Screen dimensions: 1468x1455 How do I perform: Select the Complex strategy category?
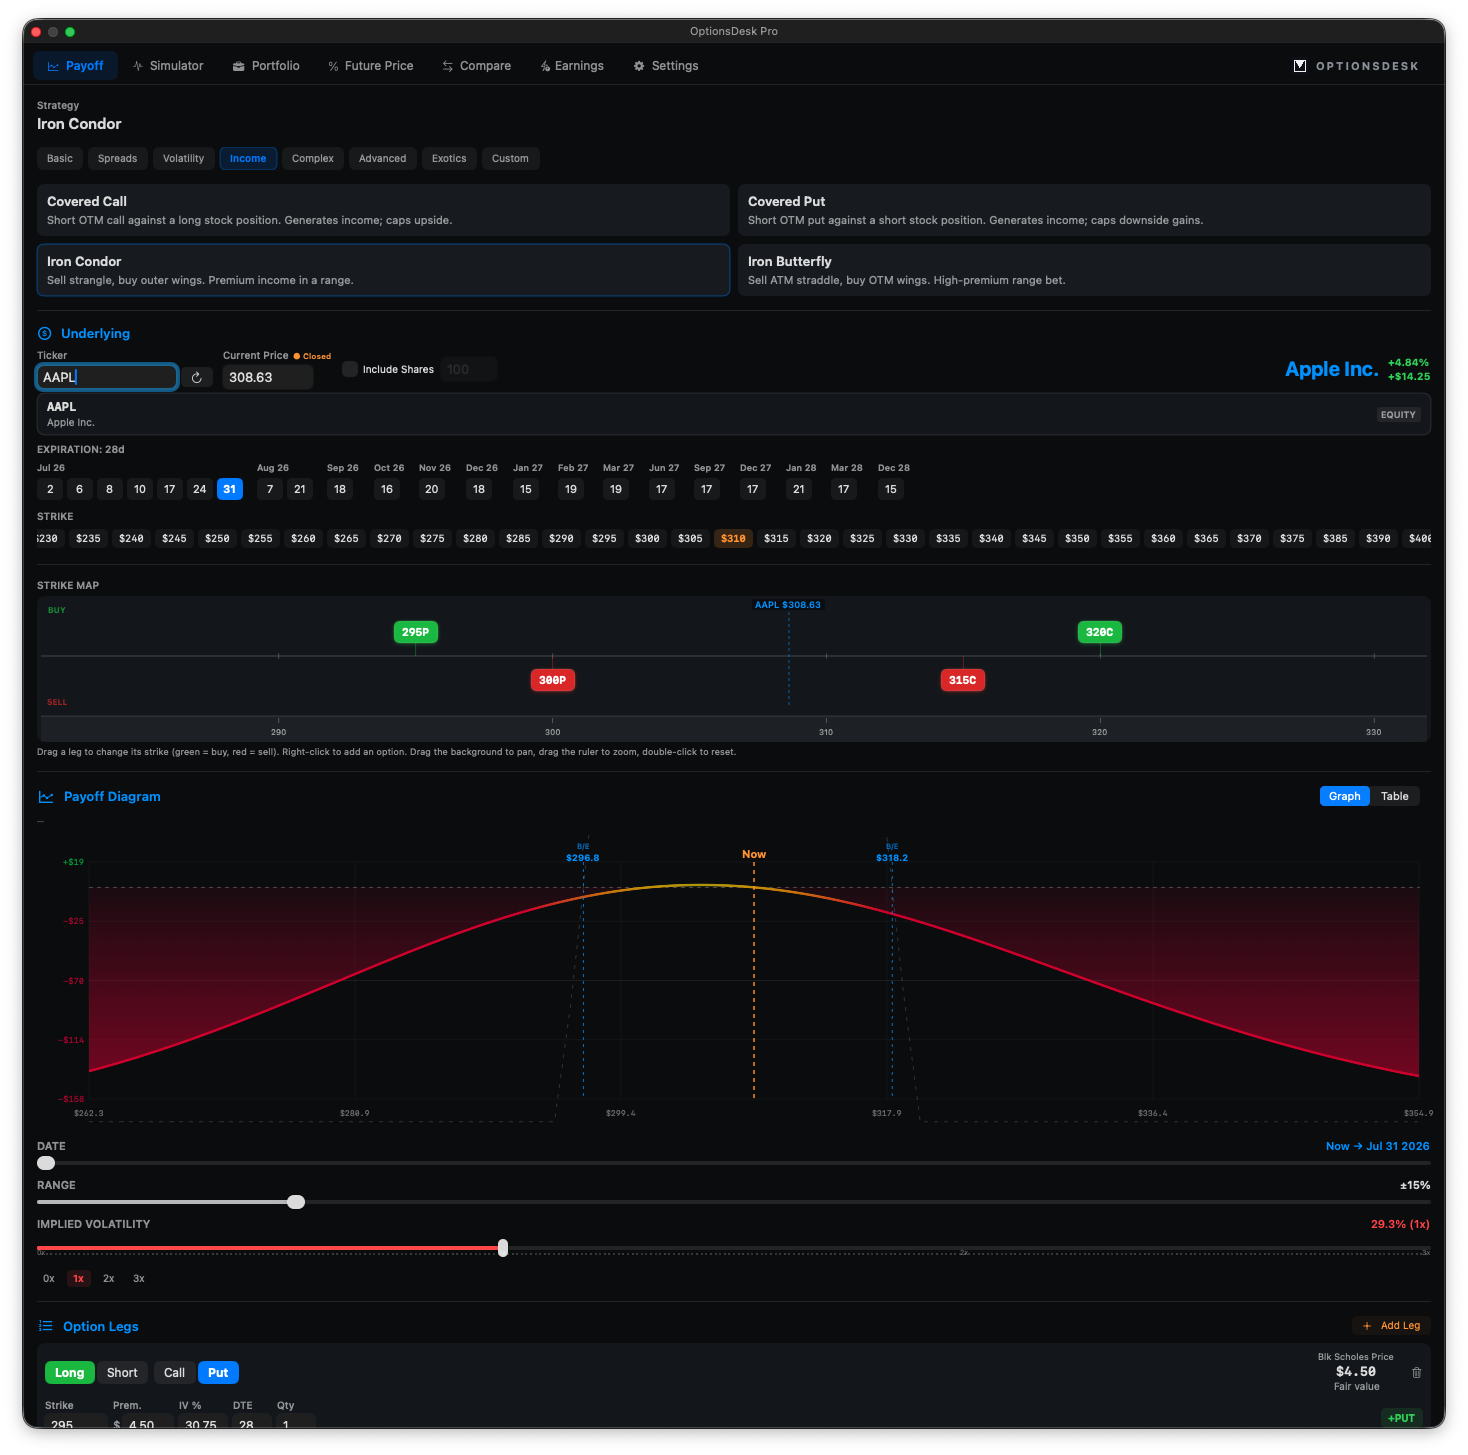coord(313,158)
